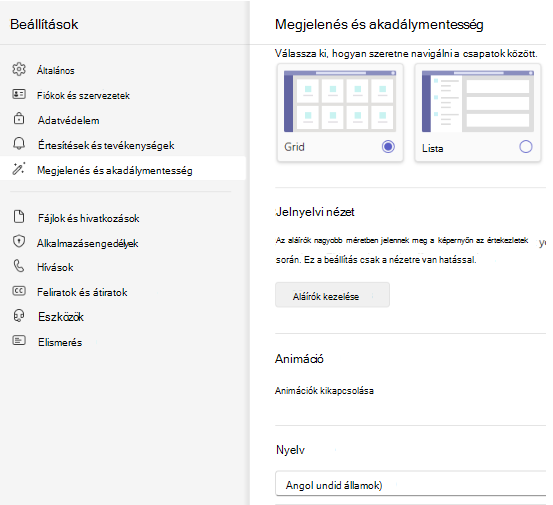The width and height of the screenshot is (553, 505).
Task: Click the CC icon for Feliratok és átiratok
Action: pyautogui.click(x=19, y=291)
